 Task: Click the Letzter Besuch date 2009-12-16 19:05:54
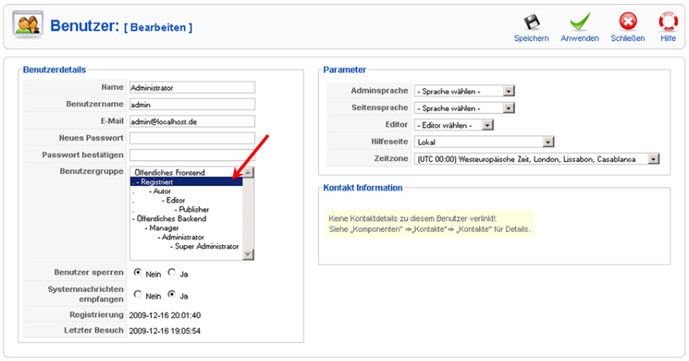(165, 331)
